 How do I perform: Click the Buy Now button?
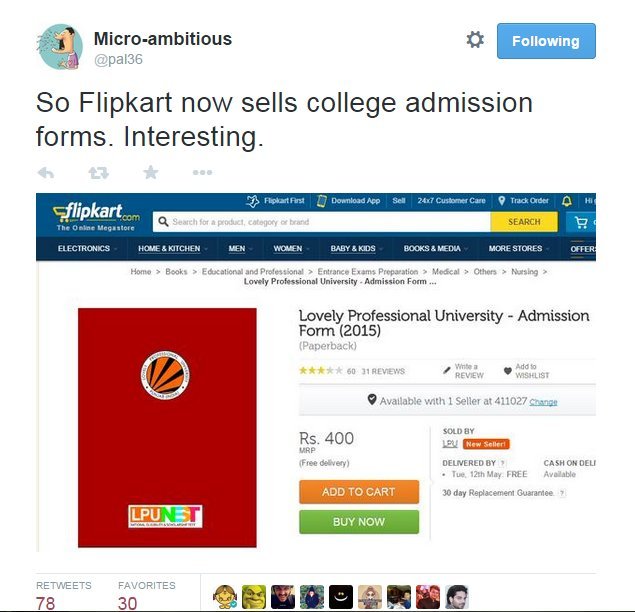[359, 522]
